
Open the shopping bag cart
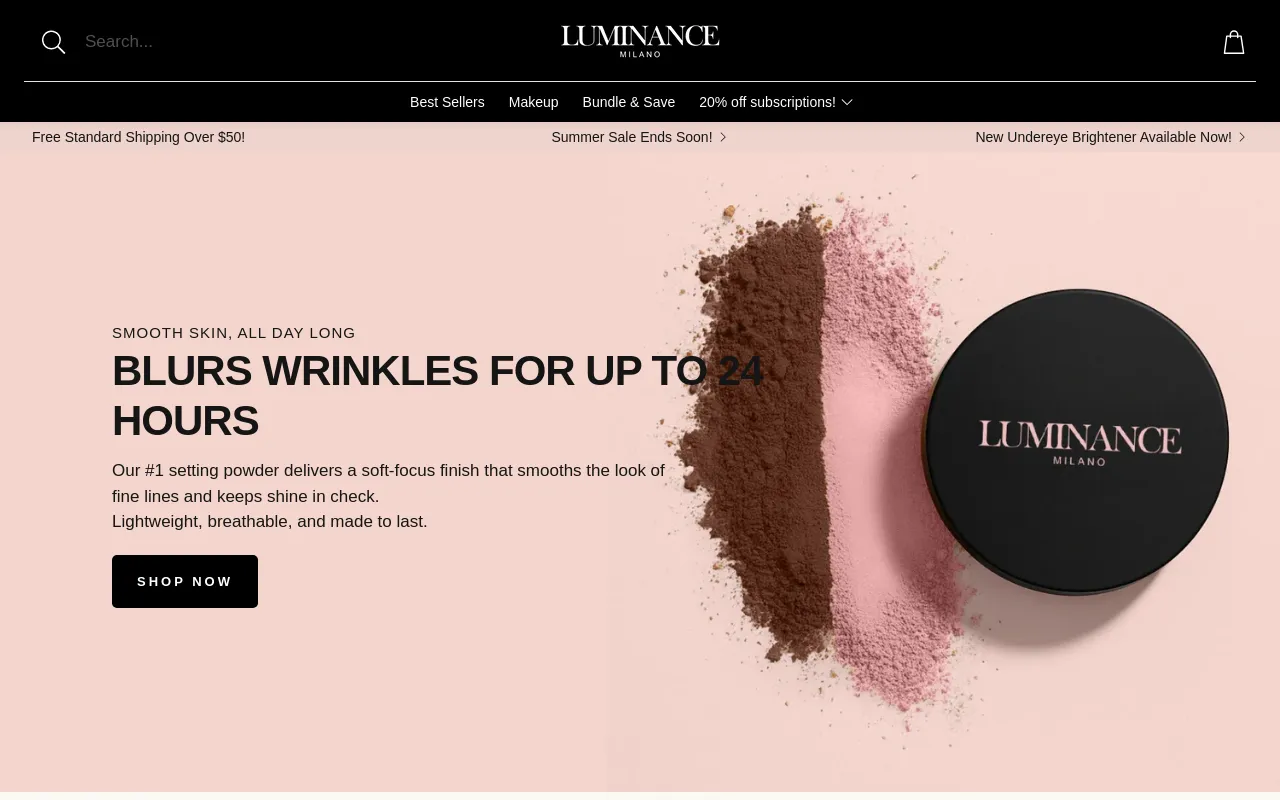click(1234, 42)
